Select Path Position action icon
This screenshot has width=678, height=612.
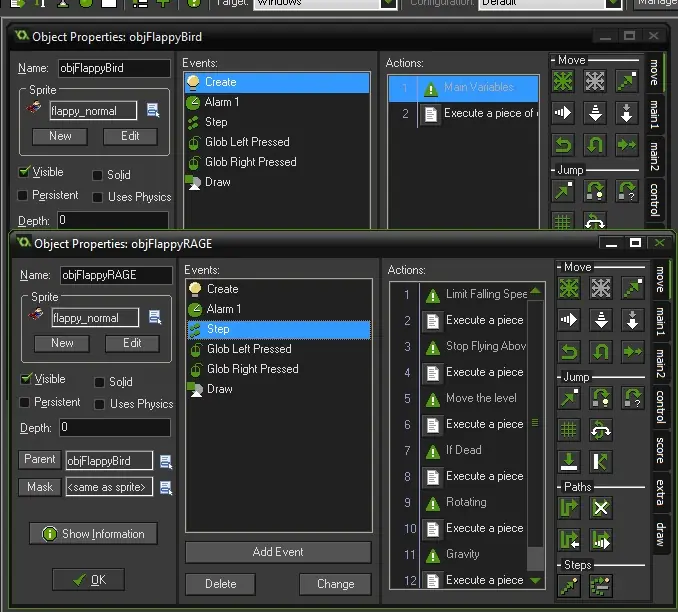click(569, 540)
